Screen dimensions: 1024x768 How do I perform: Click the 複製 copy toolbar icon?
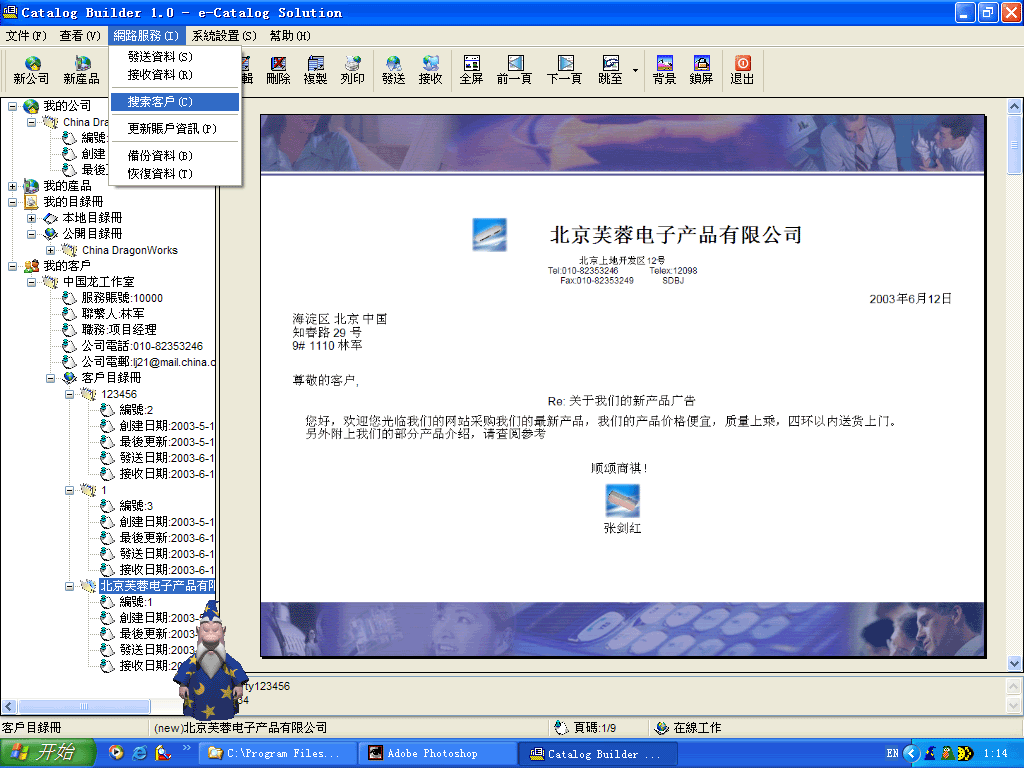[x=315, y=70]
